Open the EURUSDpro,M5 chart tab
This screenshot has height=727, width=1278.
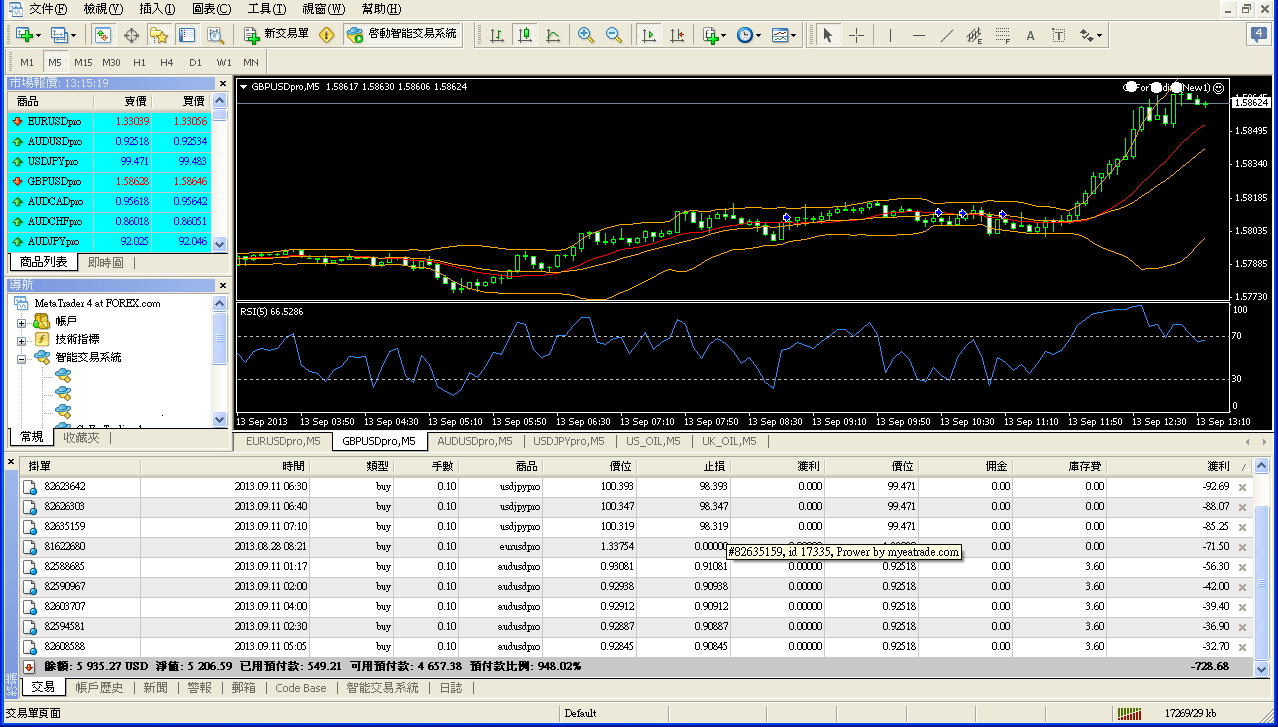pos(283,441)
